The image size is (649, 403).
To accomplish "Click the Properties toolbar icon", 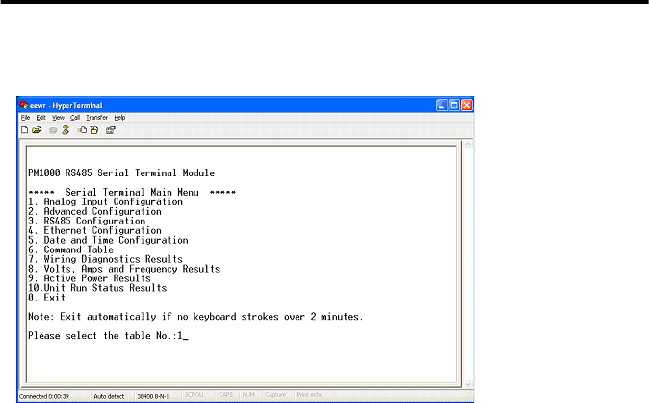I will pos(111,130).
